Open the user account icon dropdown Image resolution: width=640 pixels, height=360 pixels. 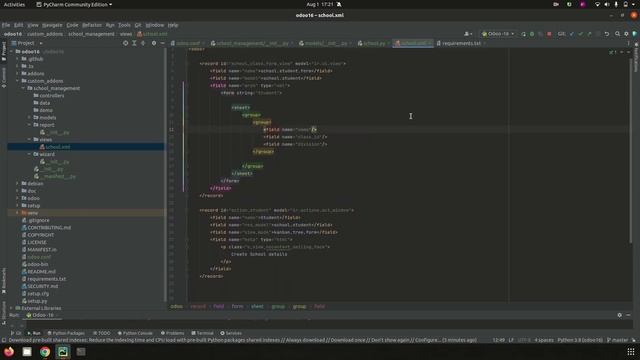point(468,34)
